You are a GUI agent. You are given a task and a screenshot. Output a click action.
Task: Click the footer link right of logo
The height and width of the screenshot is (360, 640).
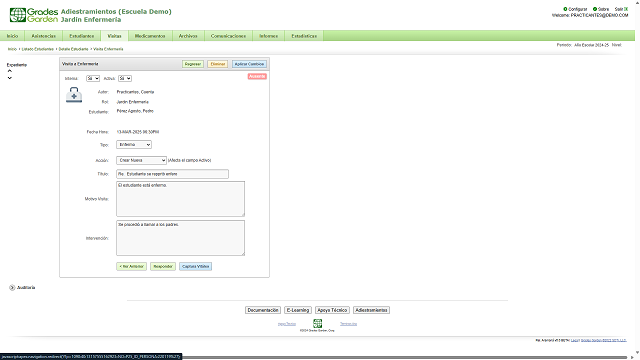tap(349, 324)
